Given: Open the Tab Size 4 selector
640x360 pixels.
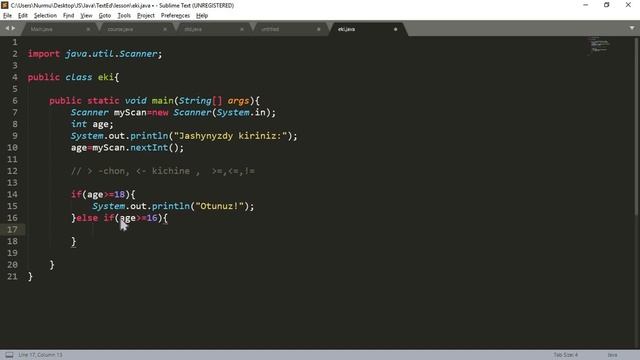Looking at the screenshot, I should click(x=566, y=355).
